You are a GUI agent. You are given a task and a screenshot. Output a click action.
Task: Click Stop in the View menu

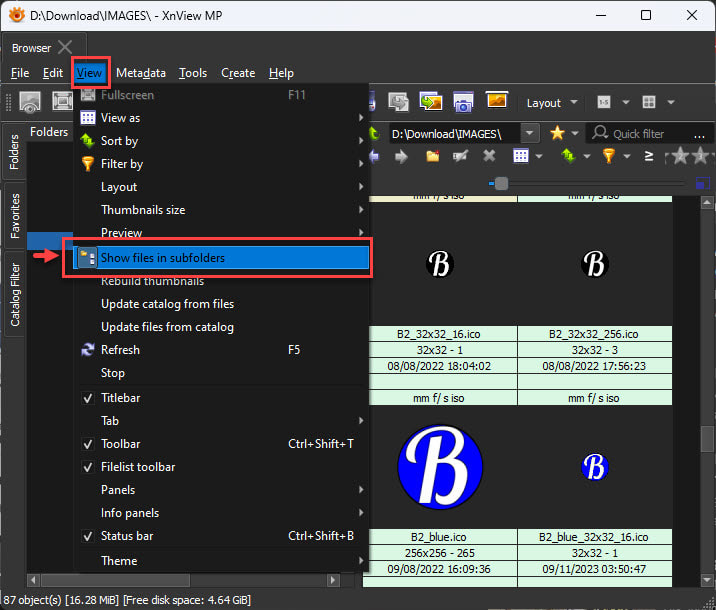point(221,373)
